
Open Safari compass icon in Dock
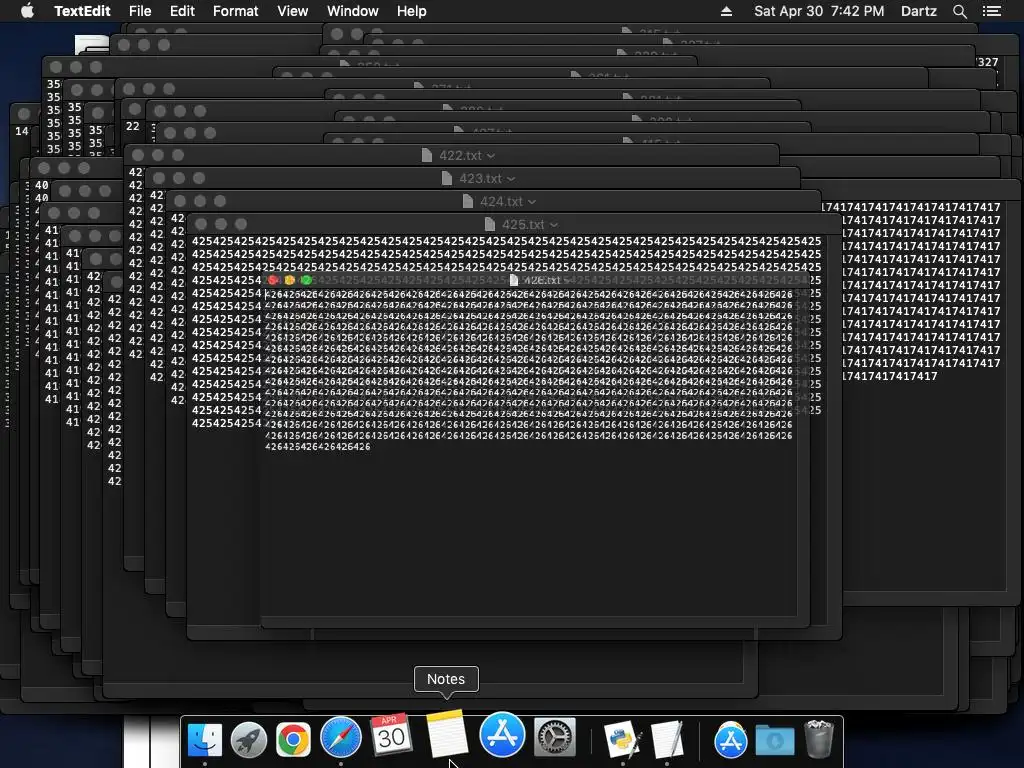(340, 737)
